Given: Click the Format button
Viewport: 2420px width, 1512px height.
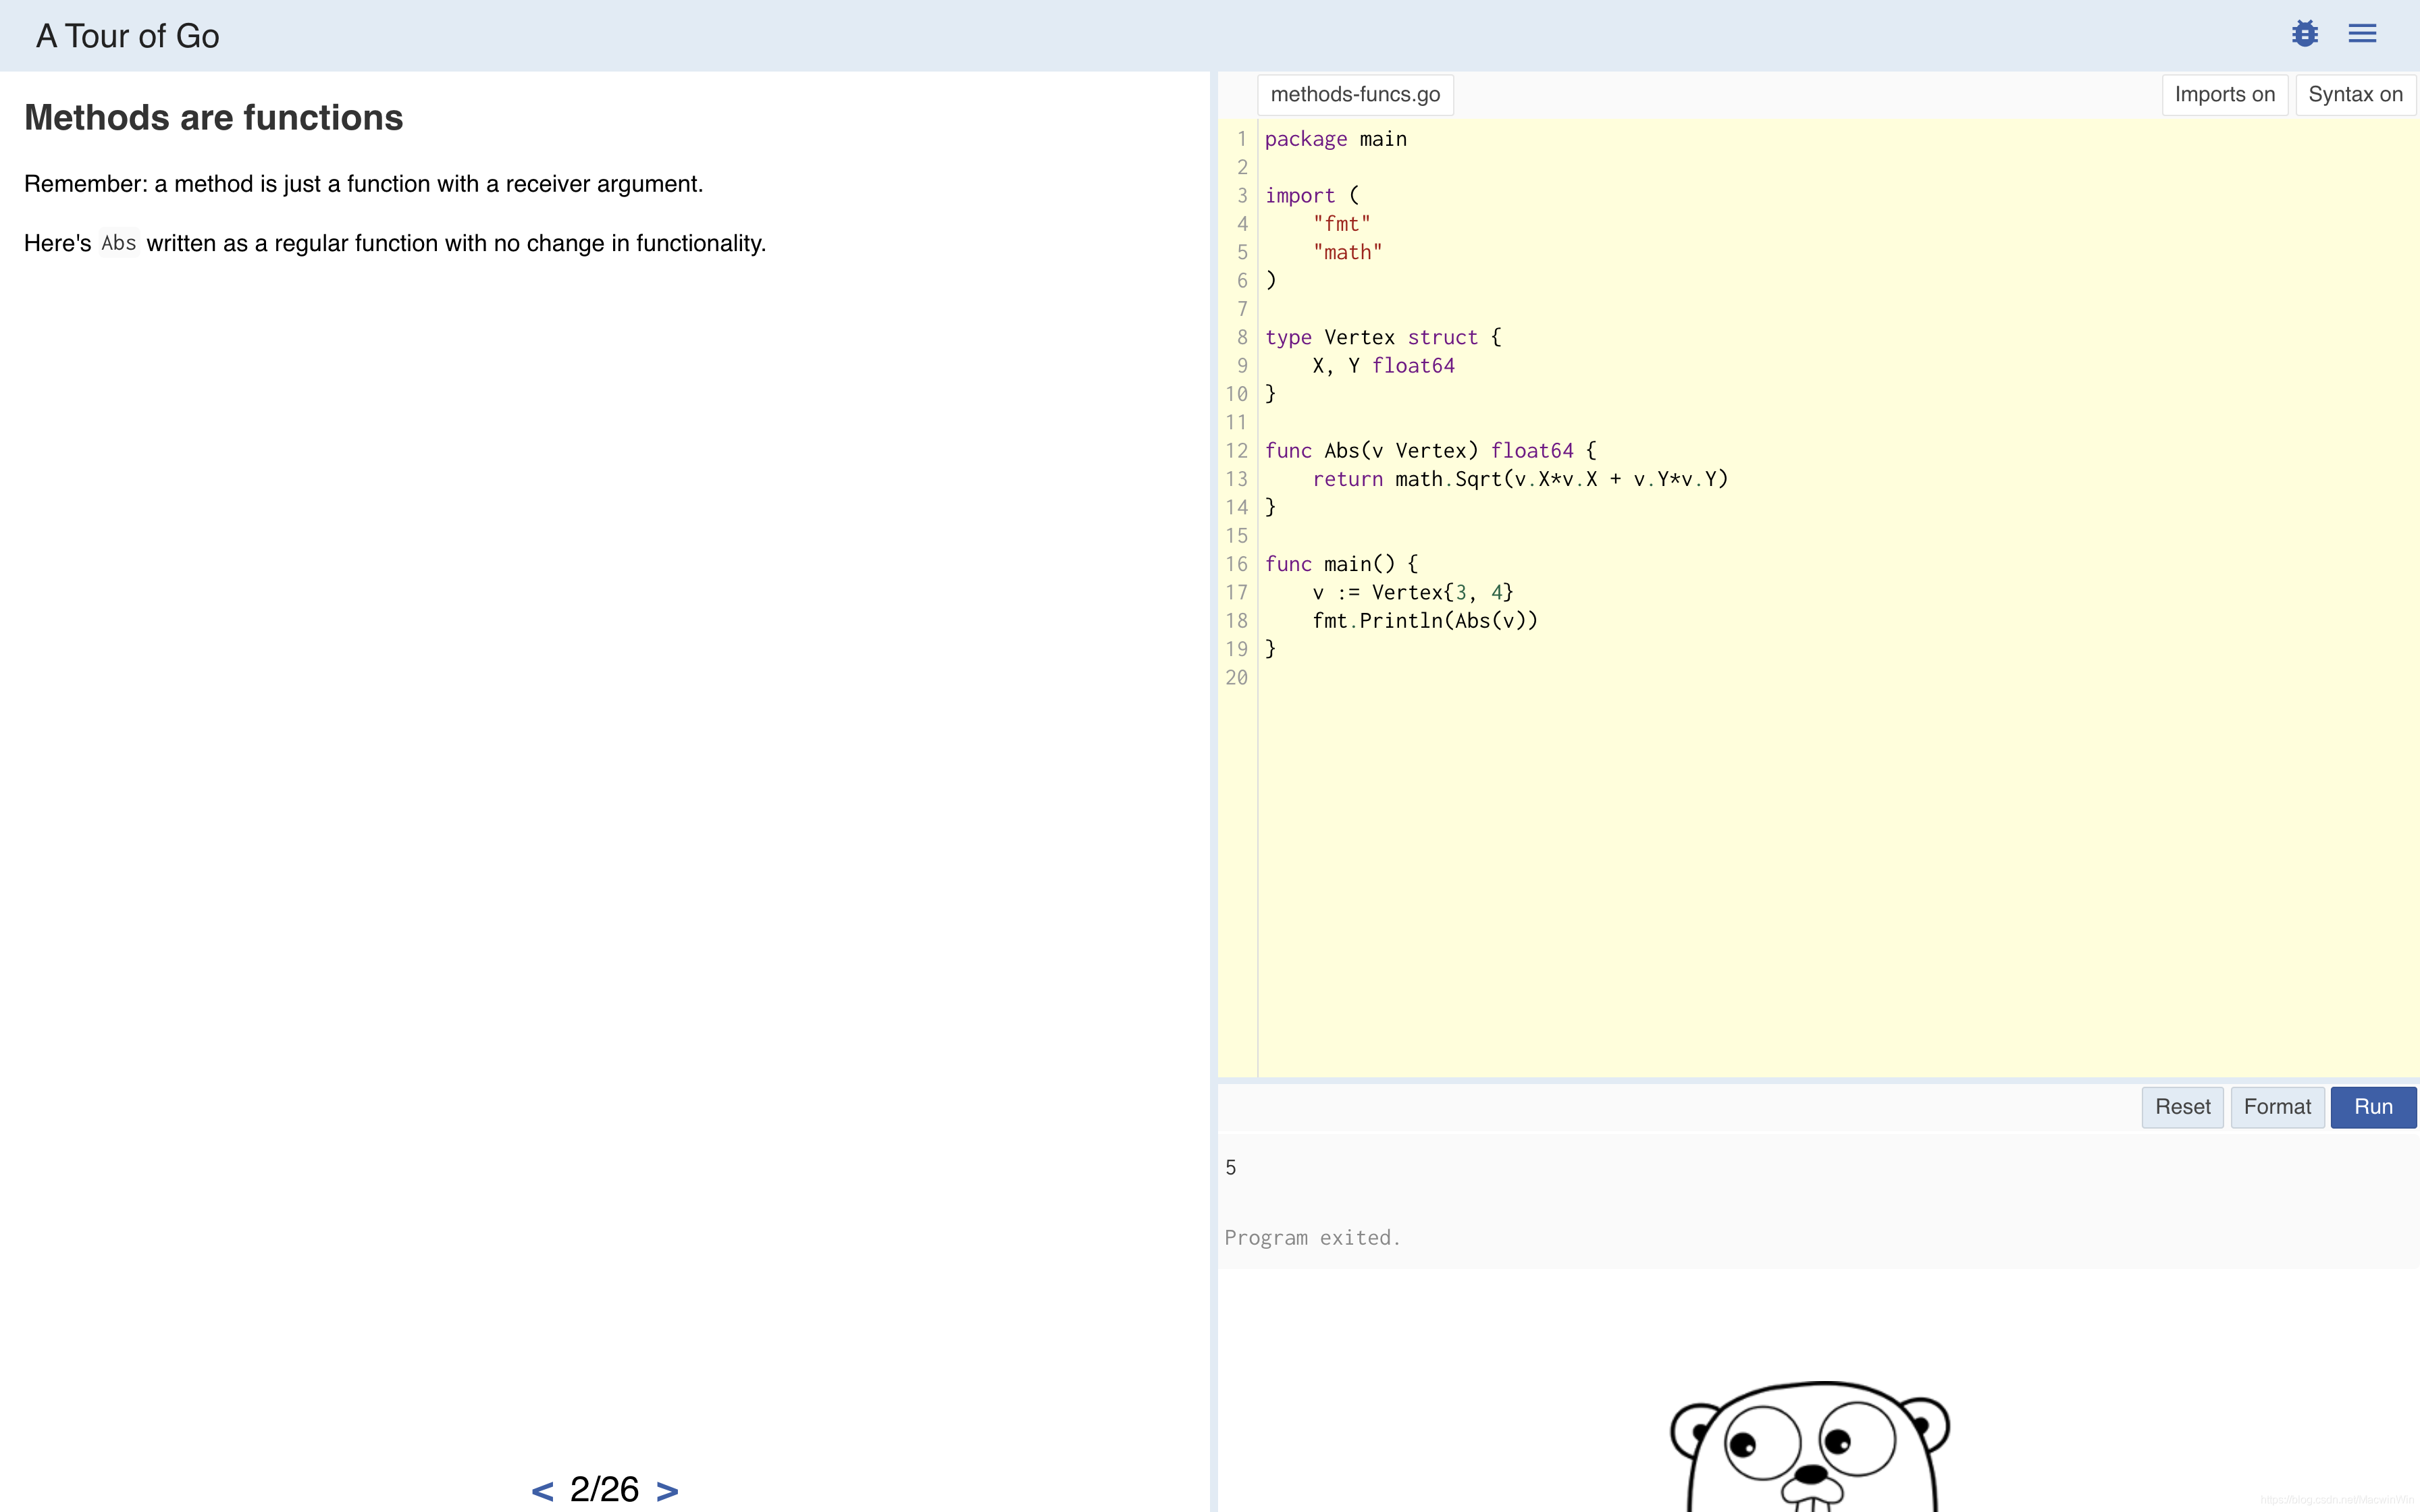Looking at the screenshot, I should tap(2277, 1107).
